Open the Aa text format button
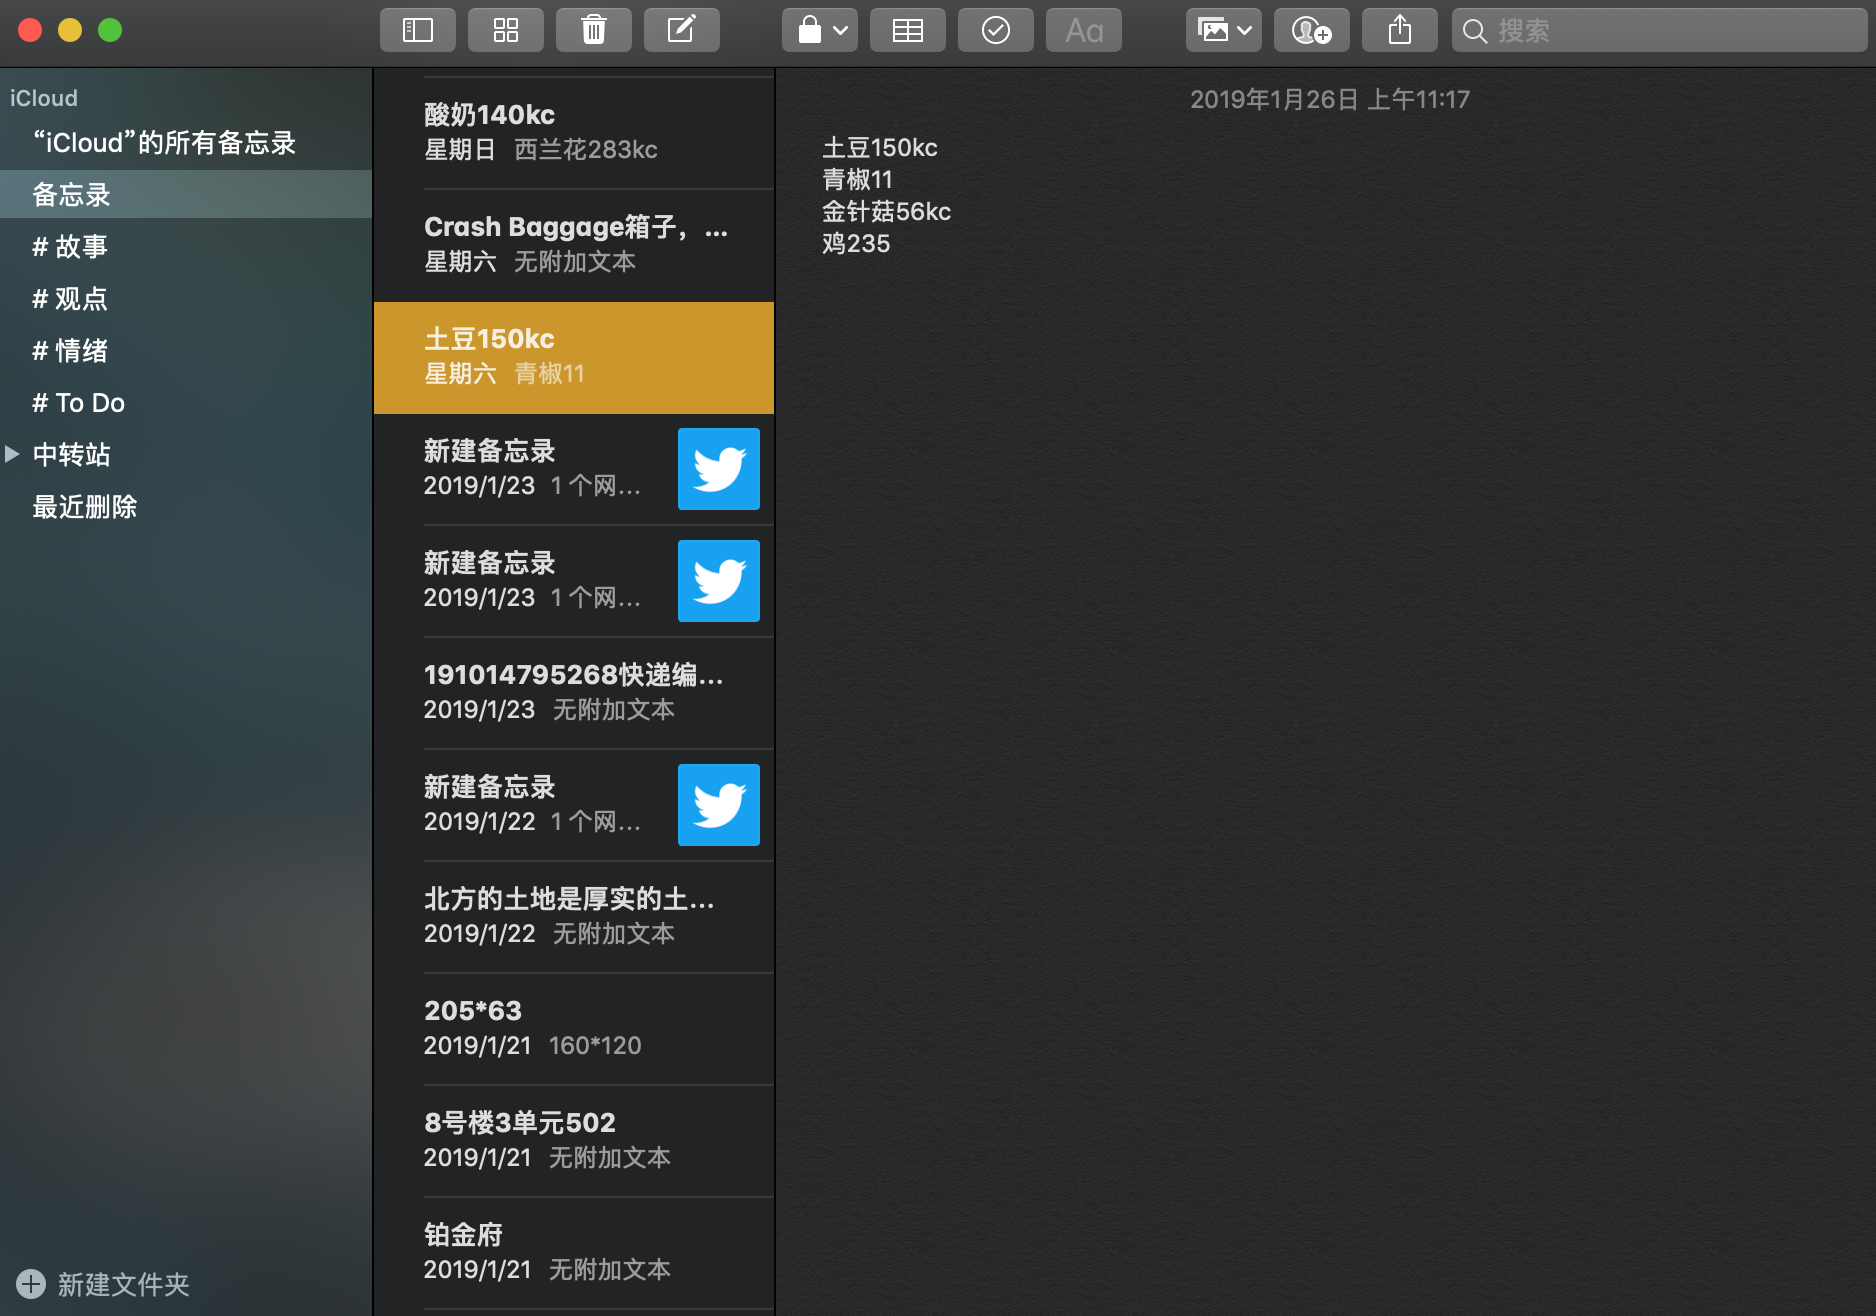The width and height of the screenshot is (1876, 1316). (1084, 30)
